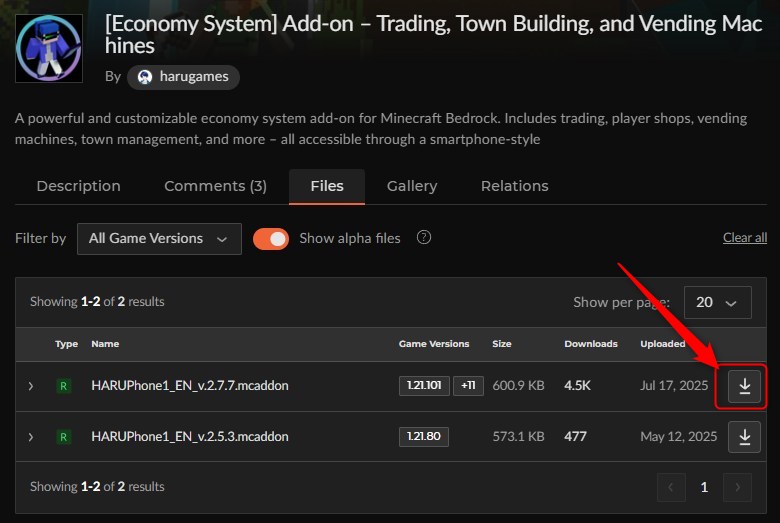Download HARUPhone1_EN_v.2.5.3.mcaddon file

[x=744, y=437]
